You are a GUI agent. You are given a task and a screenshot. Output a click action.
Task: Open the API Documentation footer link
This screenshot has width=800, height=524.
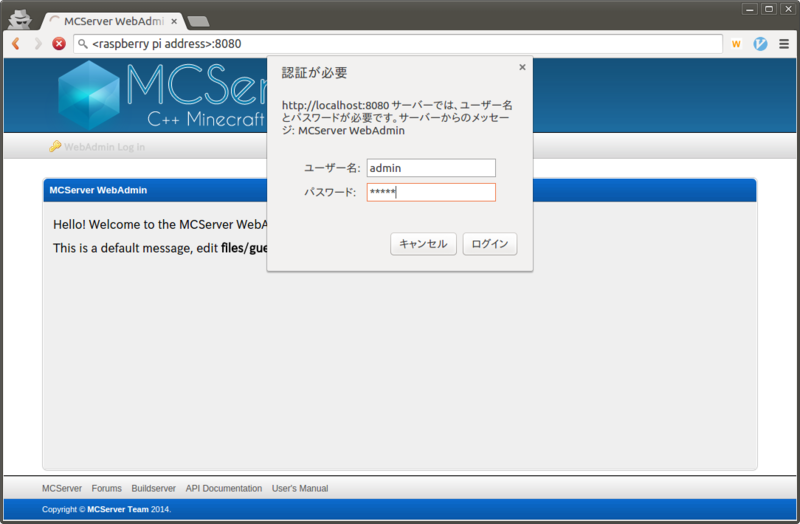click(x=223, y=488)
